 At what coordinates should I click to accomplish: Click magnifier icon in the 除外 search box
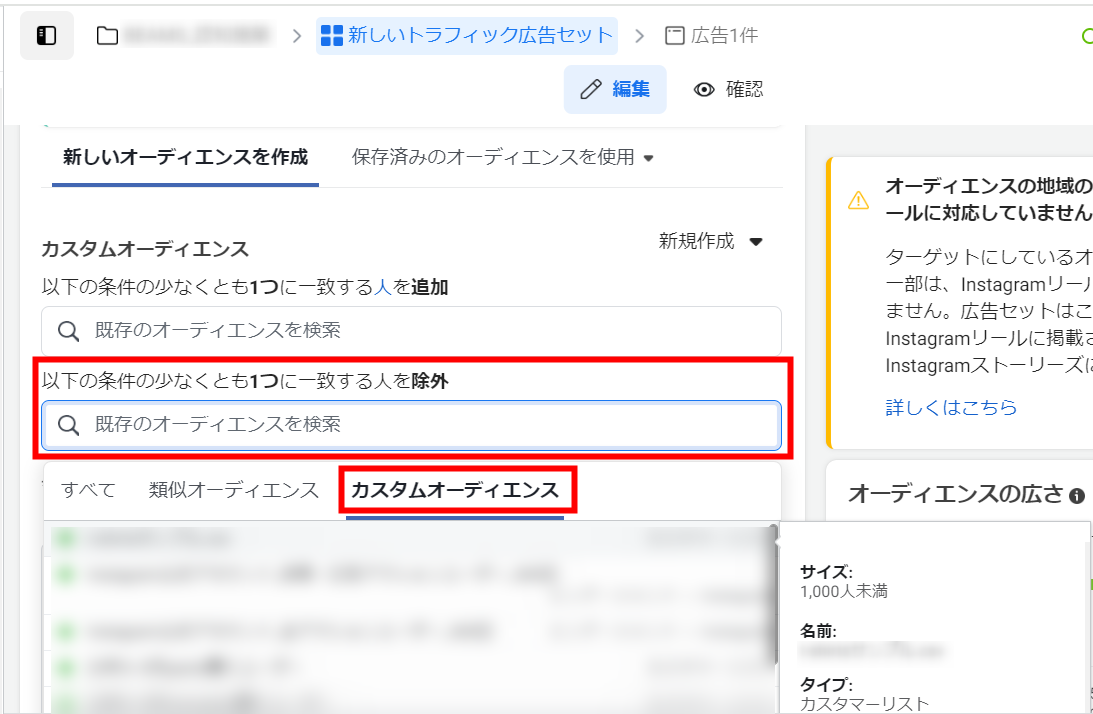[69, 425]
